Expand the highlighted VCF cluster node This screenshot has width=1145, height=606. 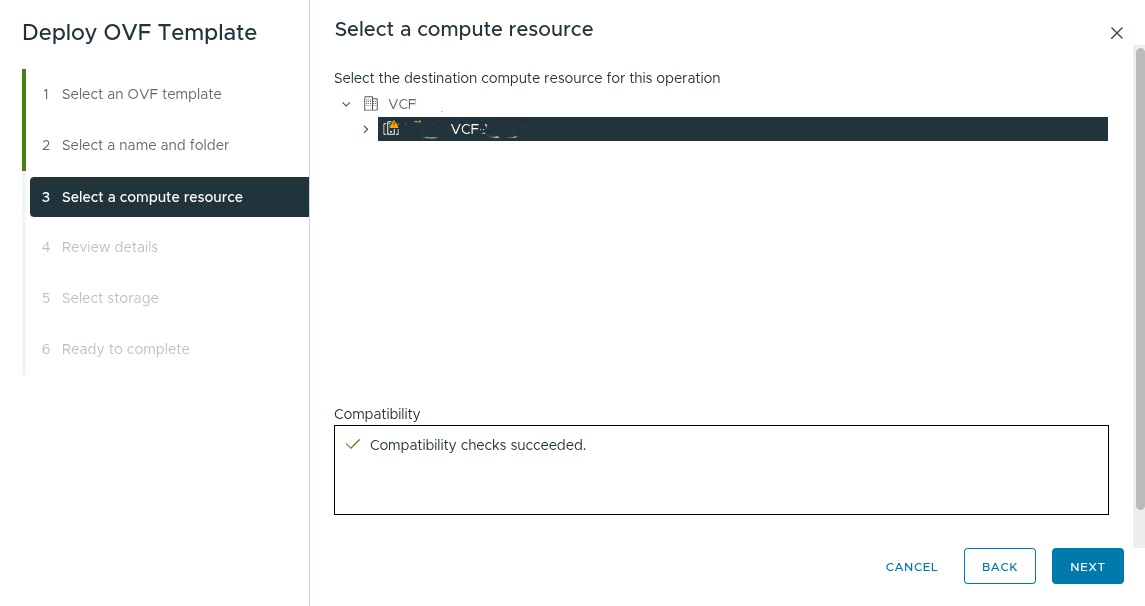click(365, 128)
